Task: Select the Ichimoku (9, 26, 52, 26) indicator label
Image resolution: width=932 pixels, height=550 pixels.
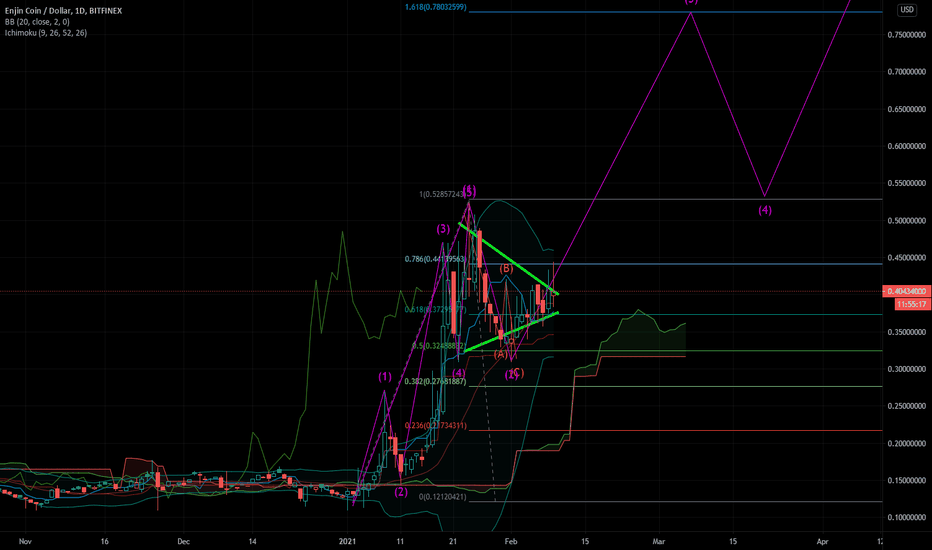Action: click(46, 33)
